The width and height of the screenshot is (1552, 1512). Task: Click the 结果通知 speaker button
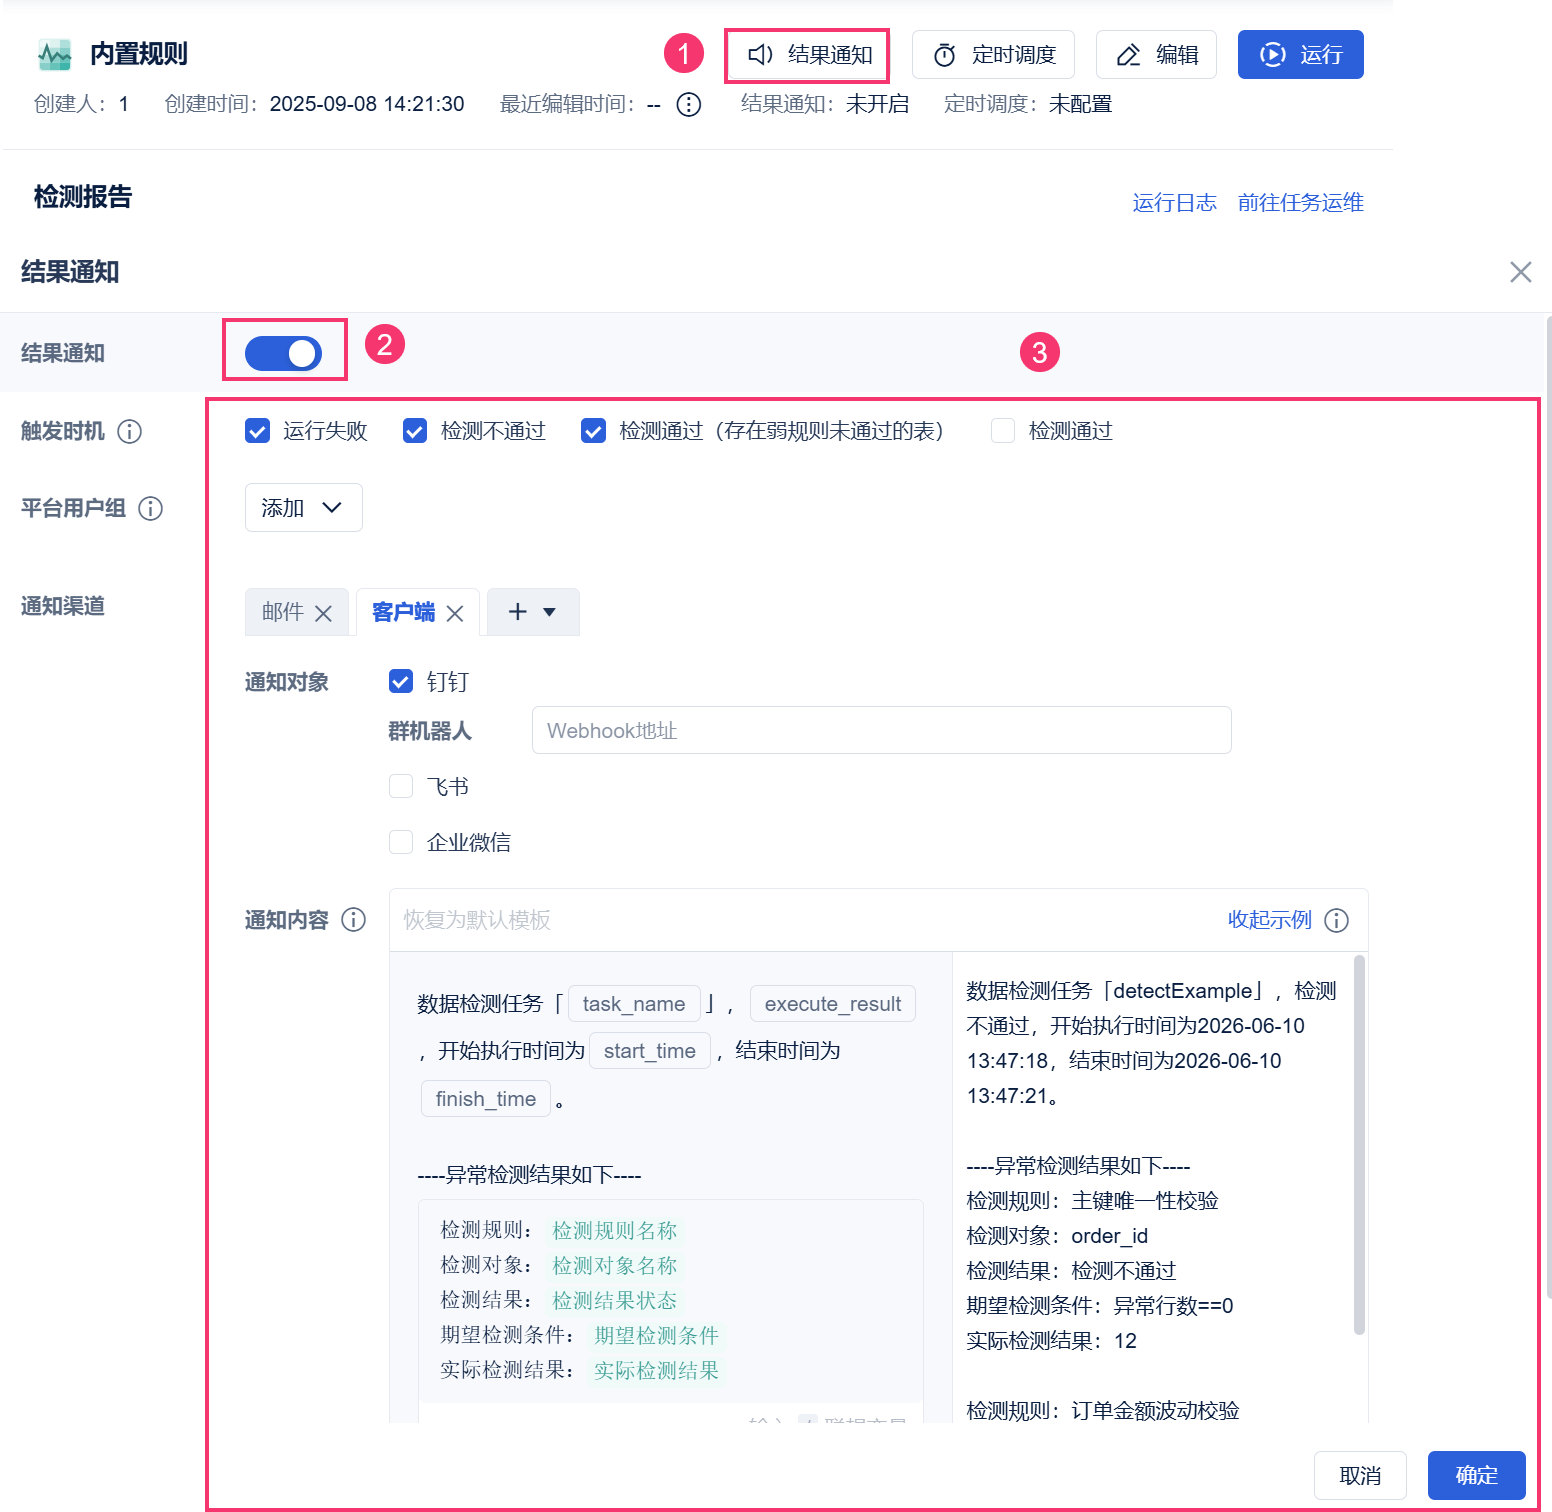click(x=808, y=55)
